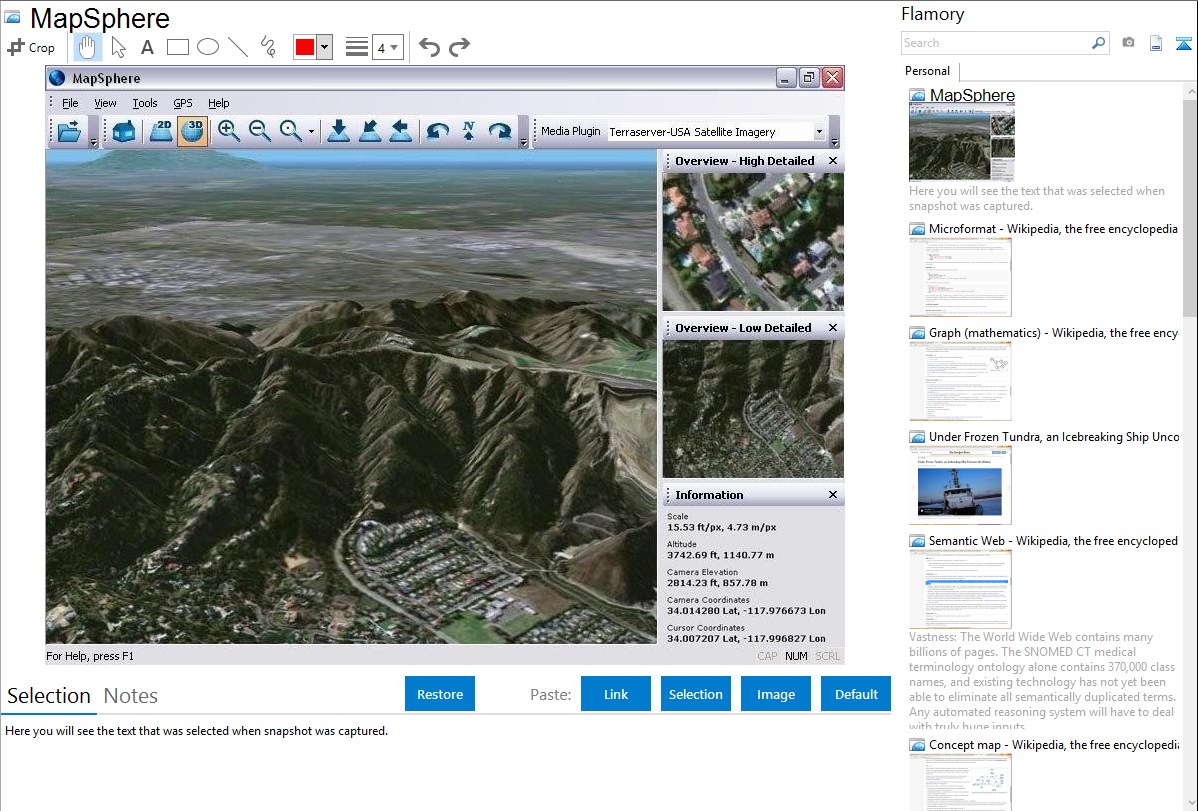Switch to the Selection tab
Screen dimensions: 1198x811
pos(49,696)
